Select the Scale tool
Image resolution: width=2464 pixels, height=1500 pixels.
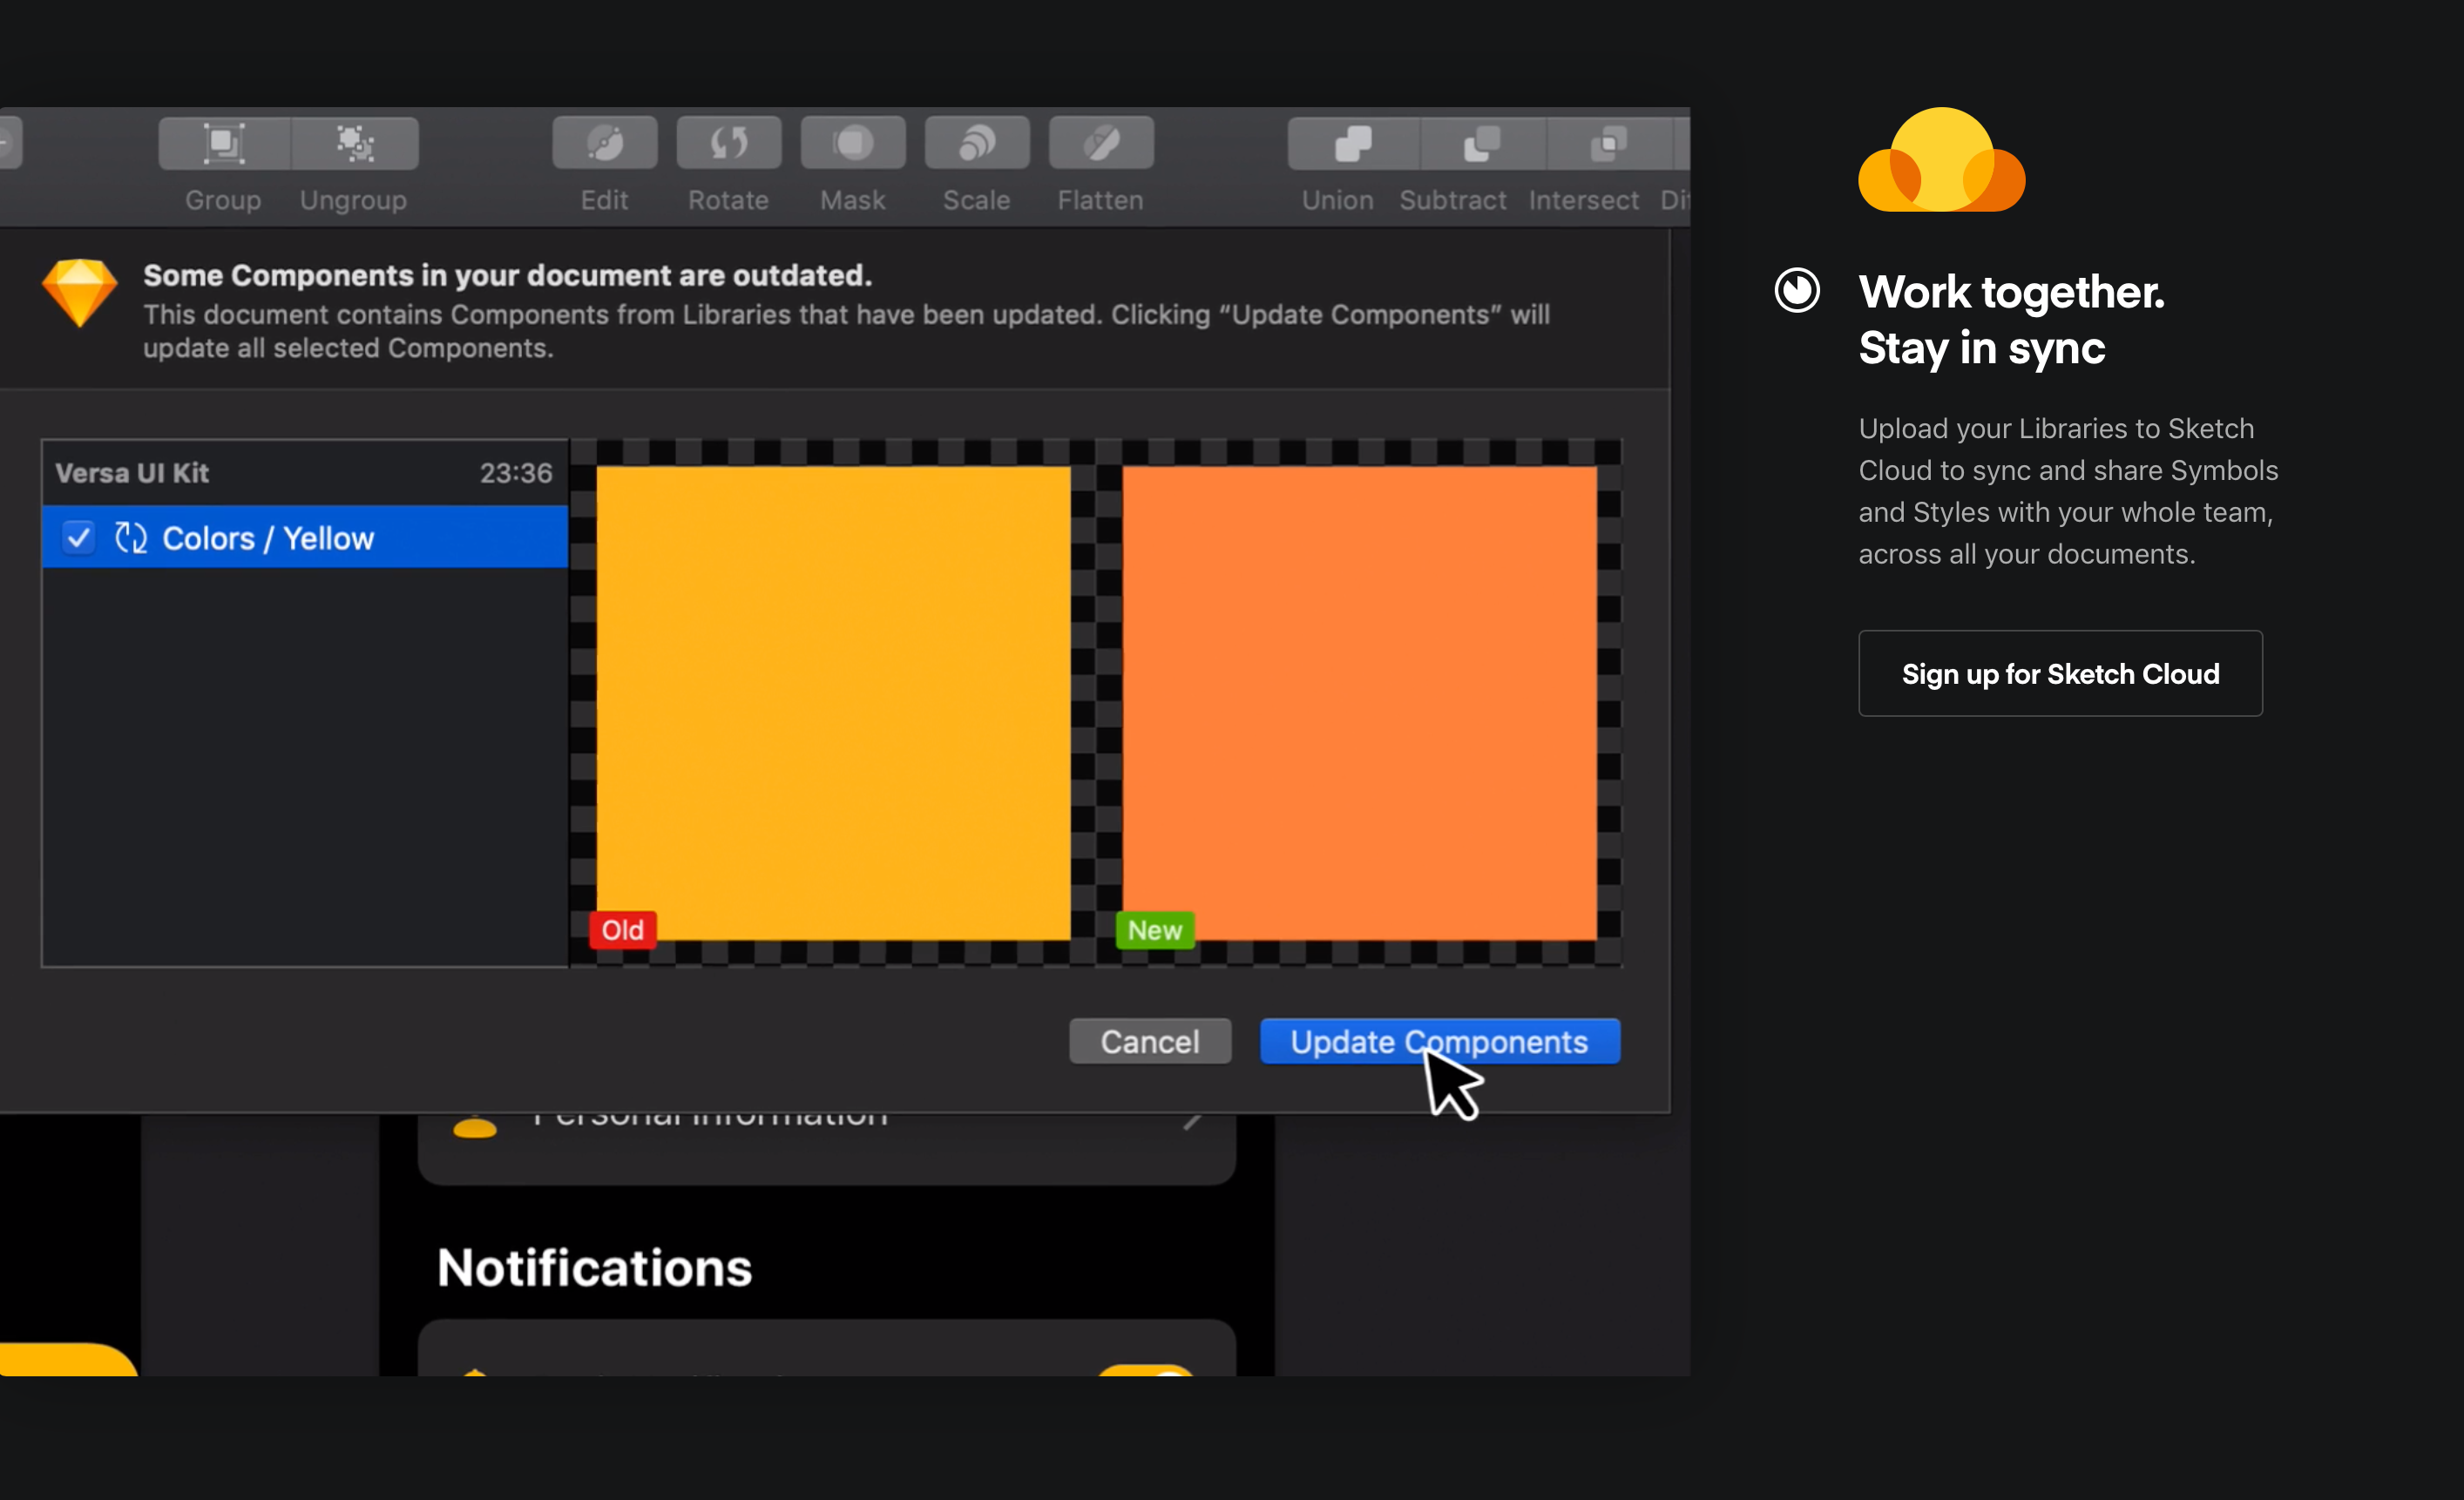pos(973,166)
